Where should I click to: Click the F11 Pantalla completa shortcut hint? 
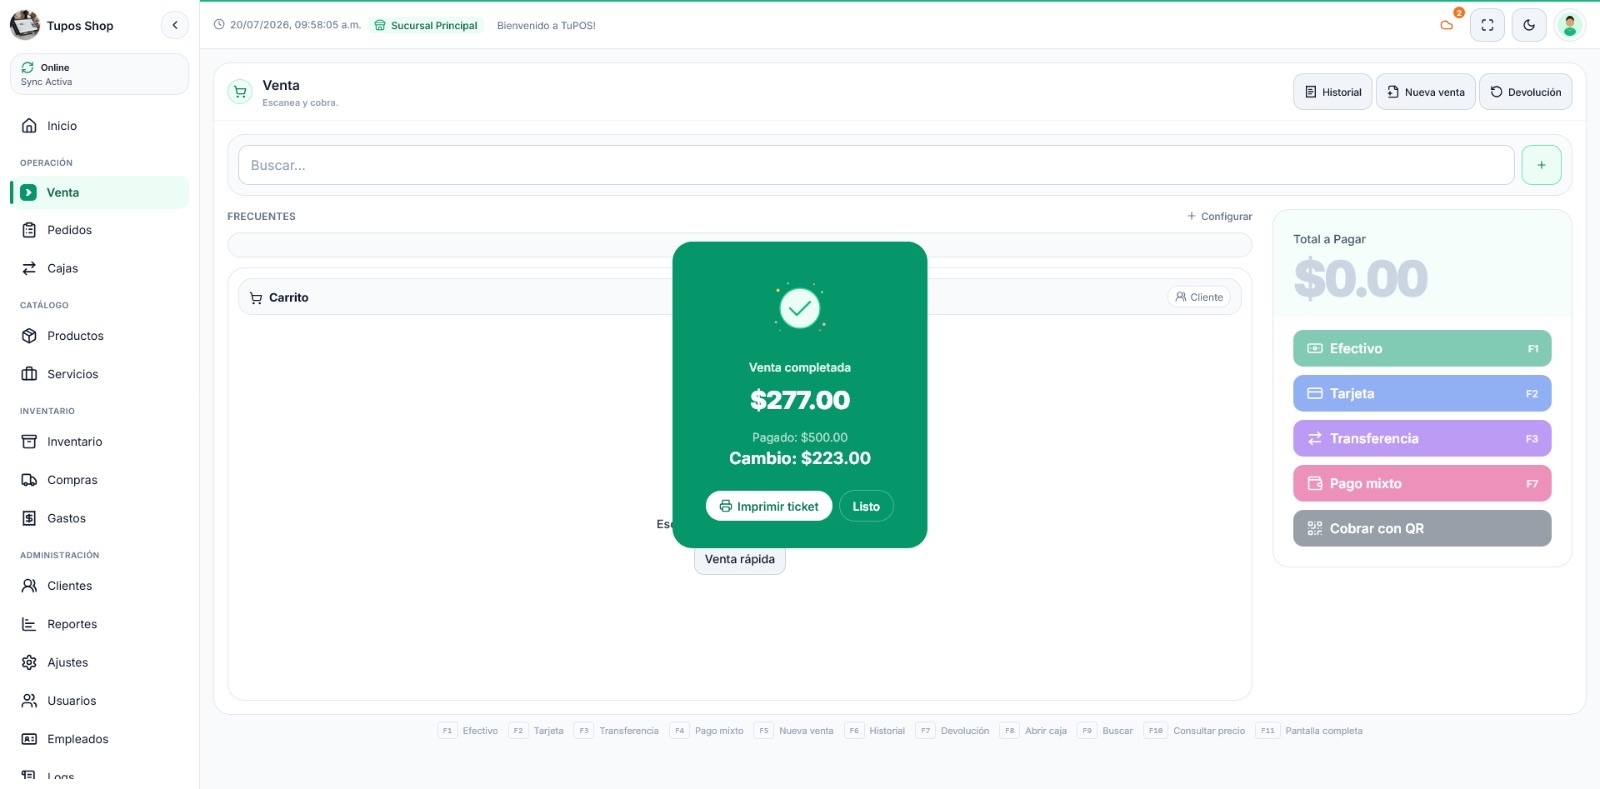coord(1310,731)
